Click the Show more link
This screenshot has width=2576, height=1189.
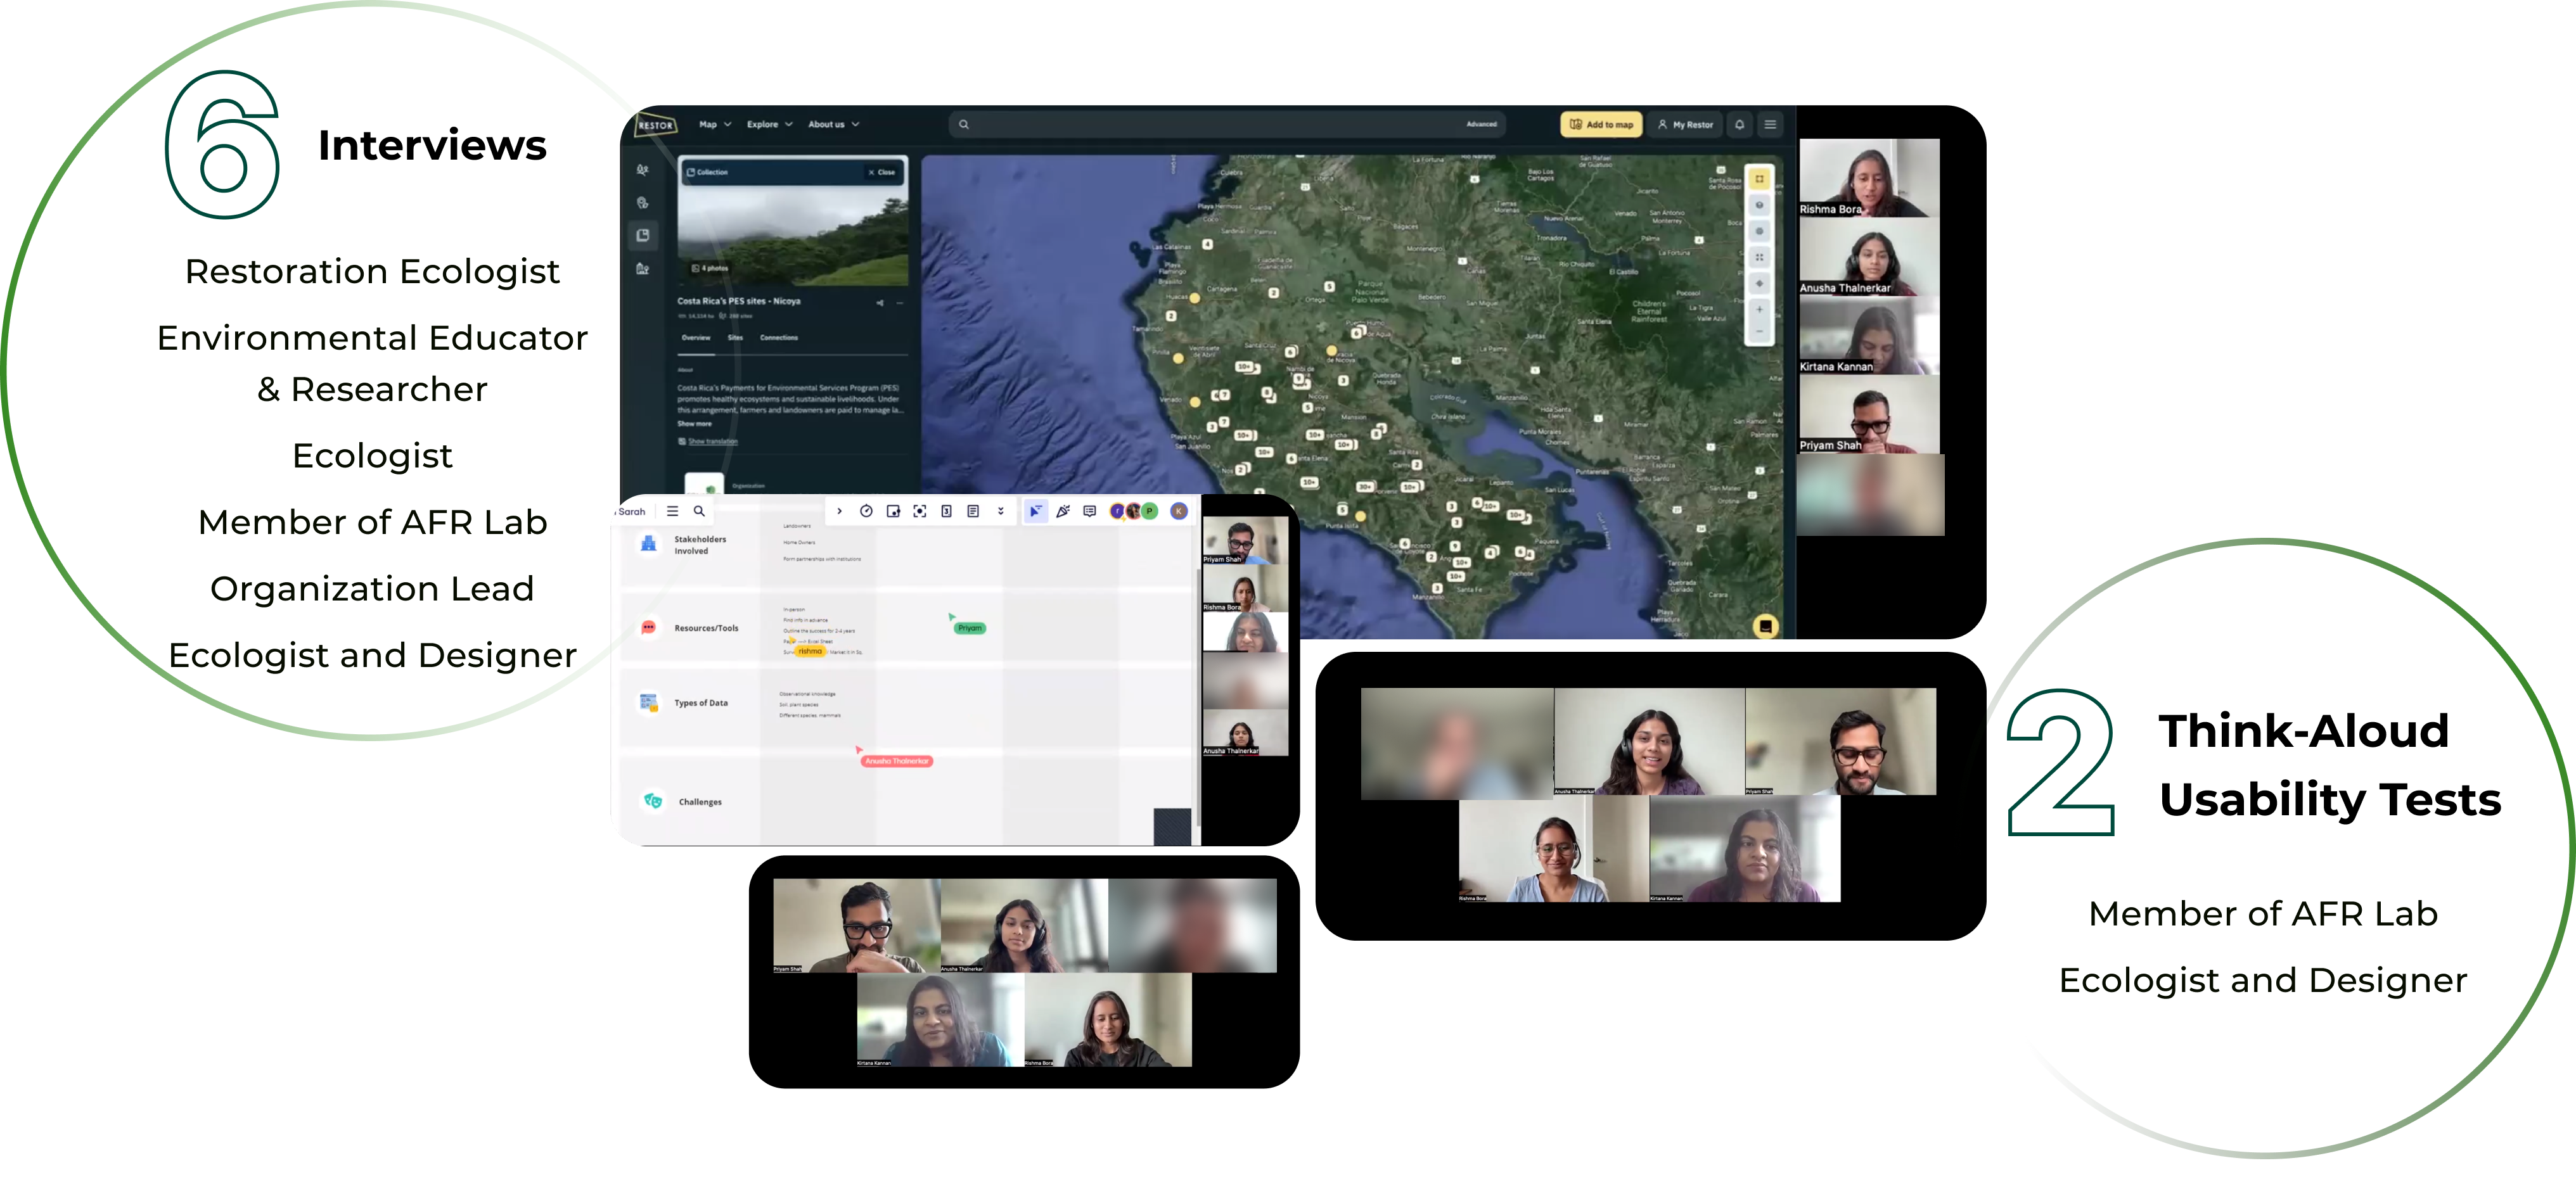pyautogui.click(x=694, y=424)
